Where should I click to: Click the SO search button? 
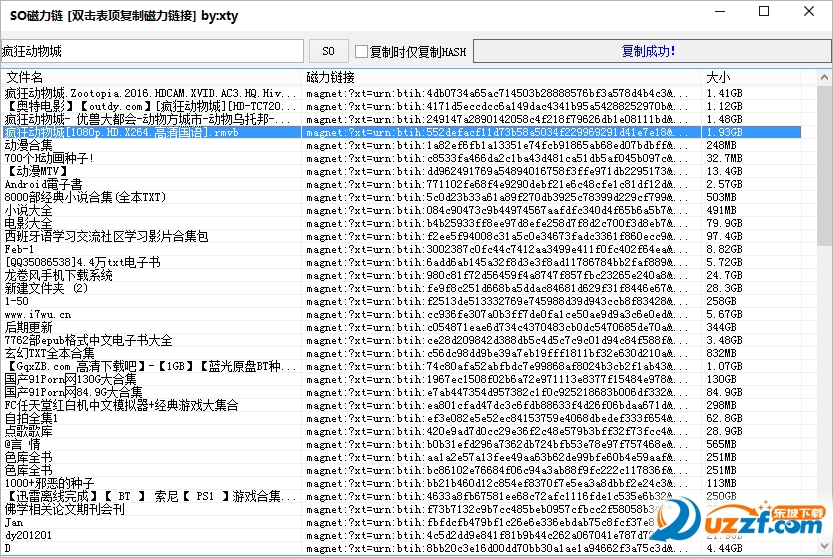[x=328, y=51]
